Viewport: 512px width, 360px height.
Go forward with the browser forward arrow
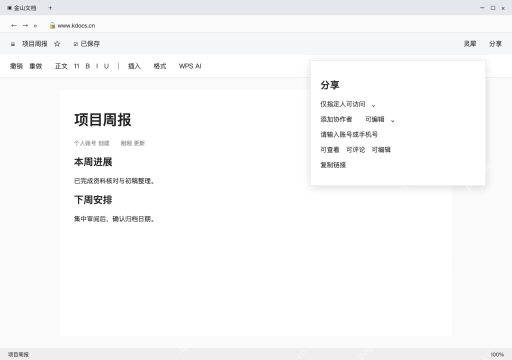tap(25, 25)
